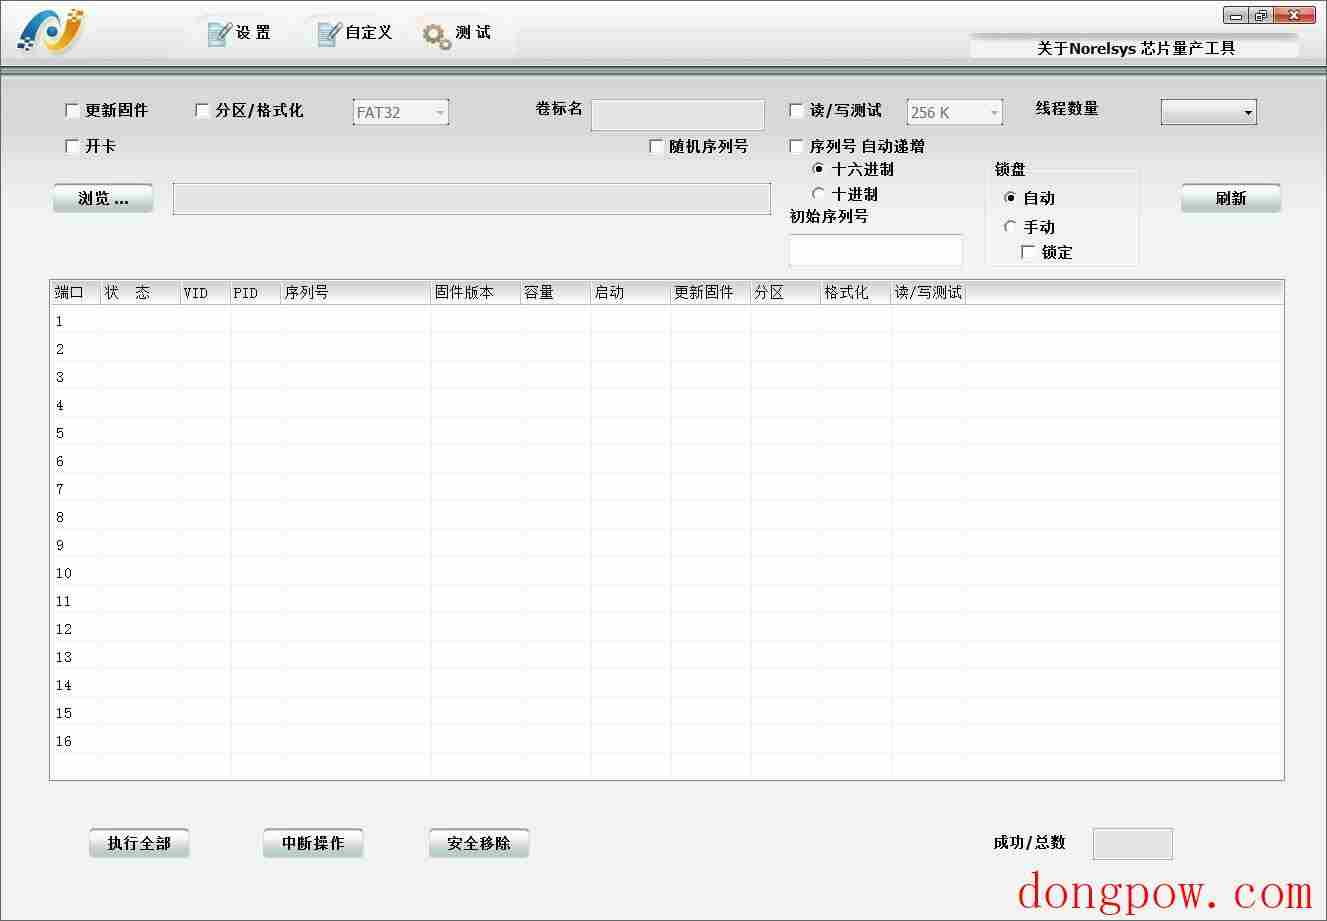1327x921 pixels.
Task: Click the 容量 column header
Action: coord(555,292)
